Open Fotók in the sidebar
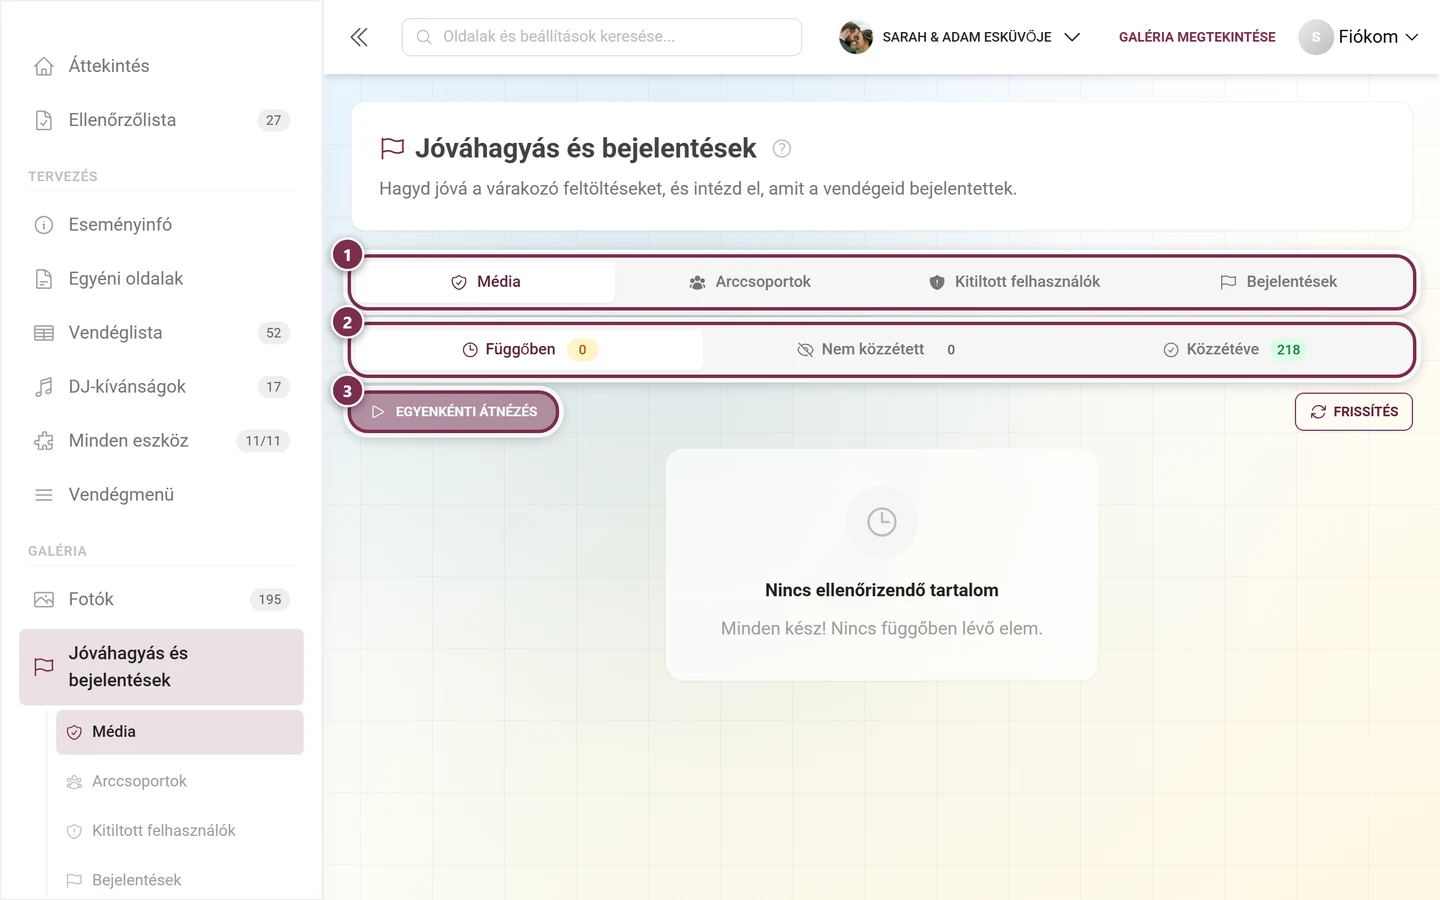Screen dimensions: 1440x900 coord(161,600)
